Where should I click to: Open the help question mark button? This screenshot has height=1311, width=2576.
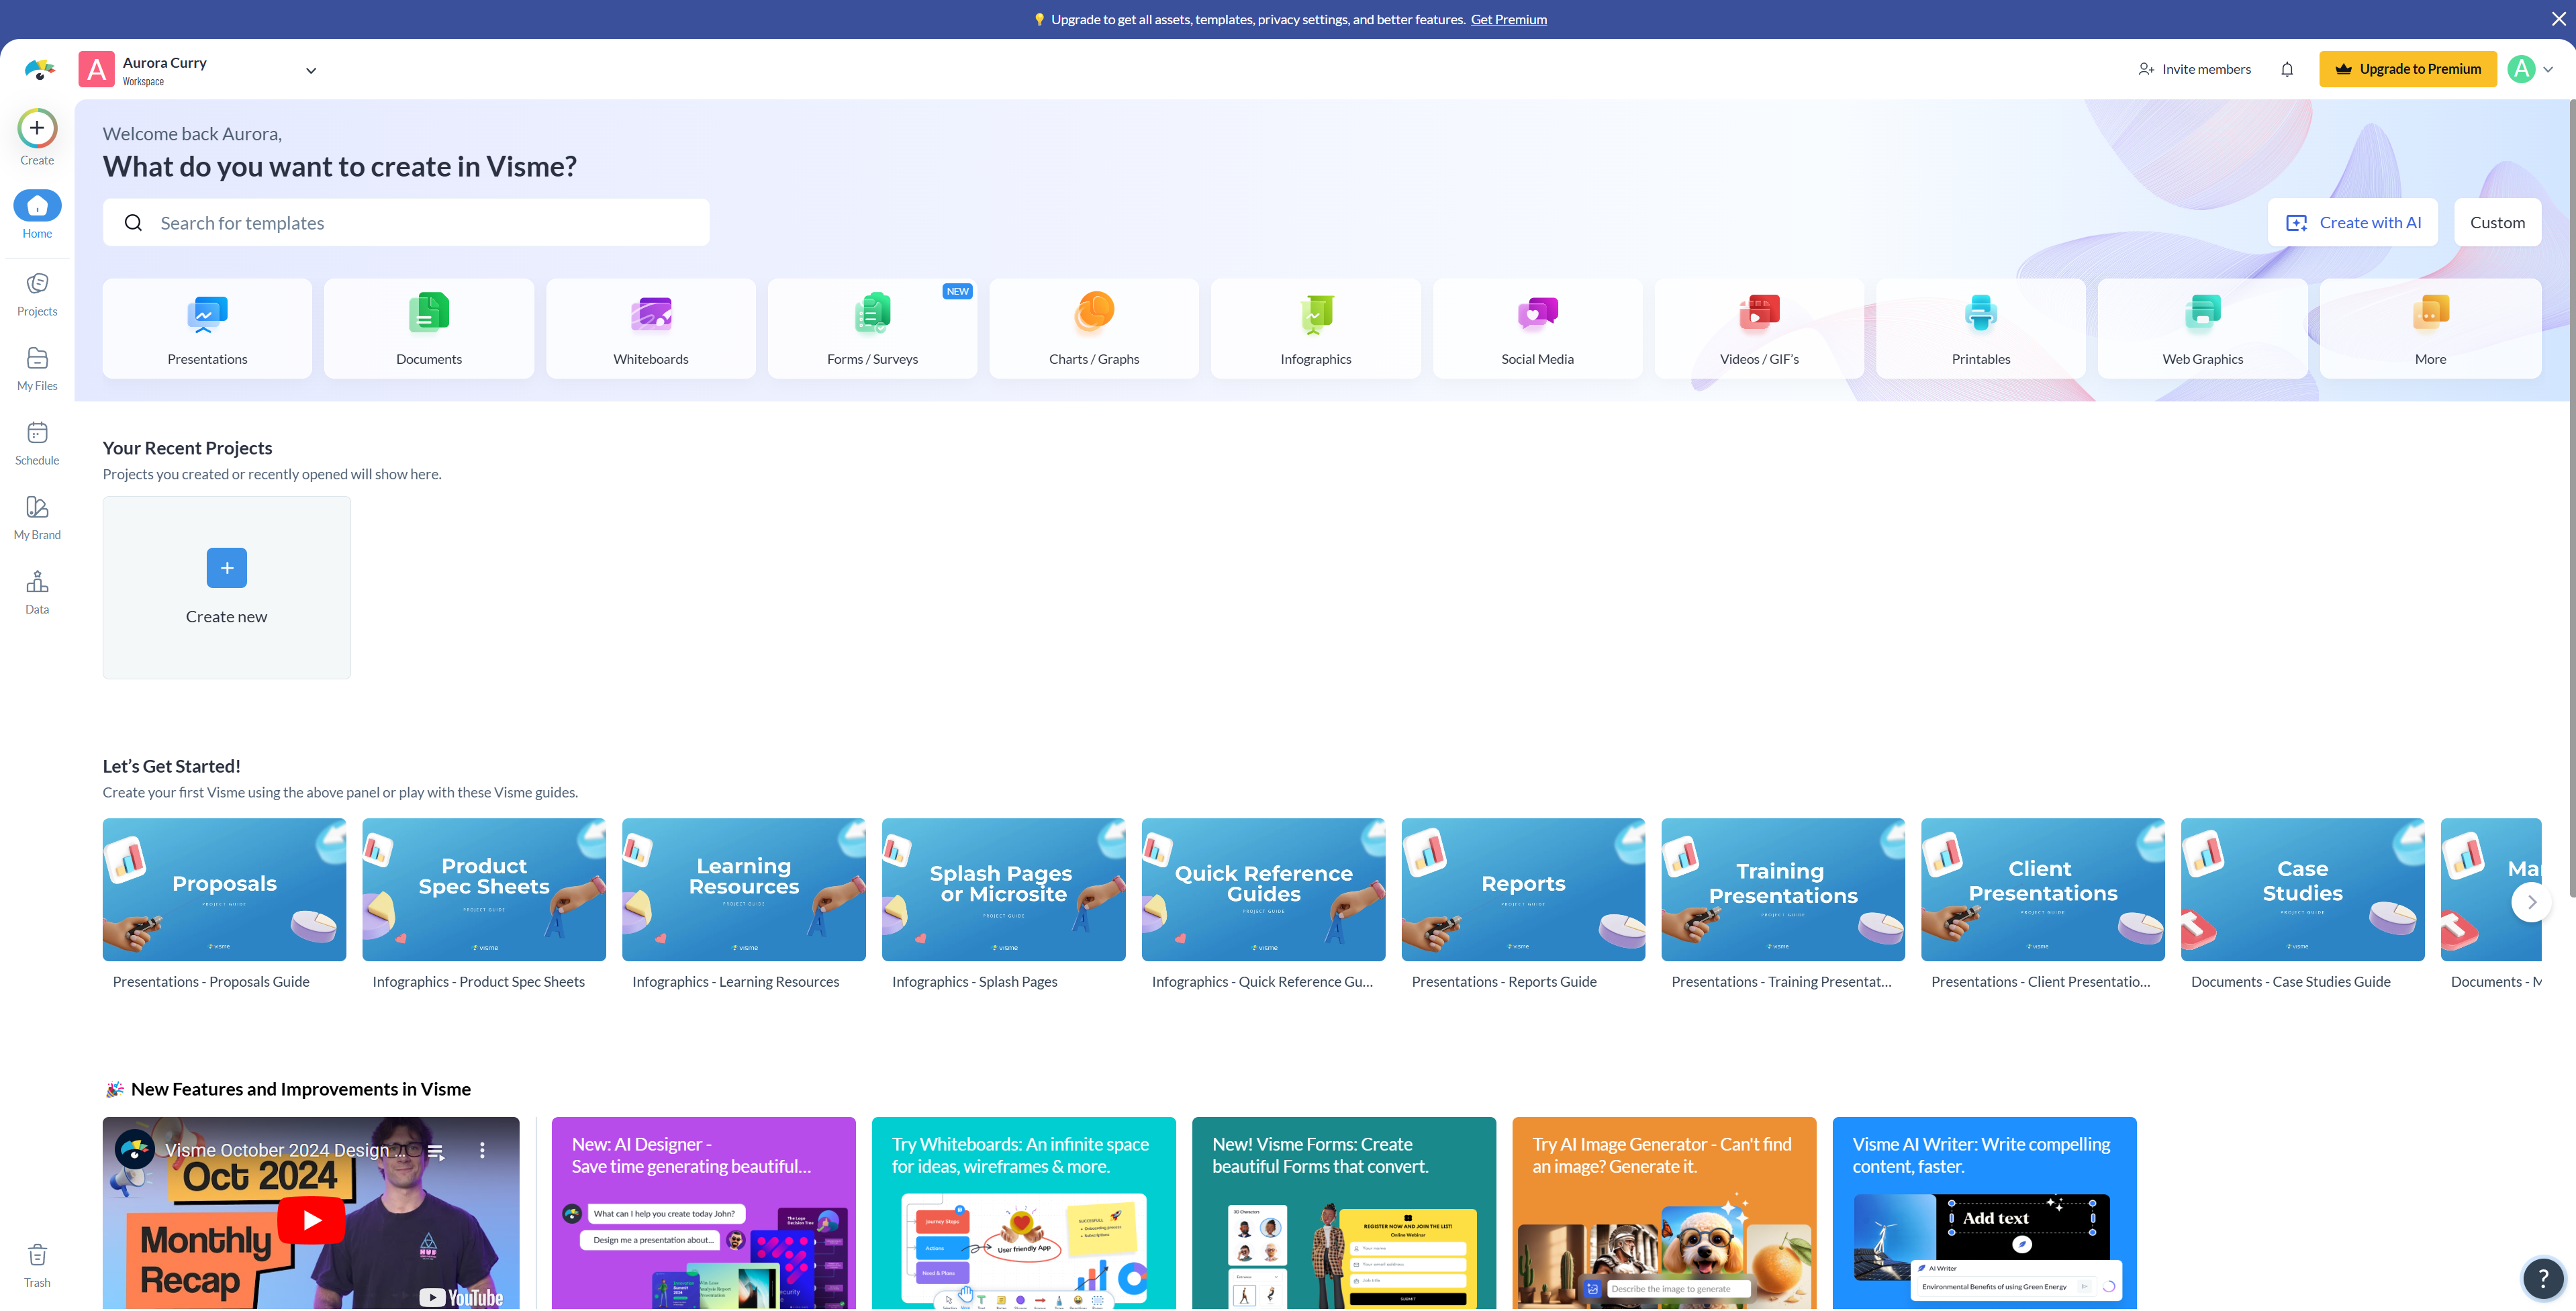2543,1278
